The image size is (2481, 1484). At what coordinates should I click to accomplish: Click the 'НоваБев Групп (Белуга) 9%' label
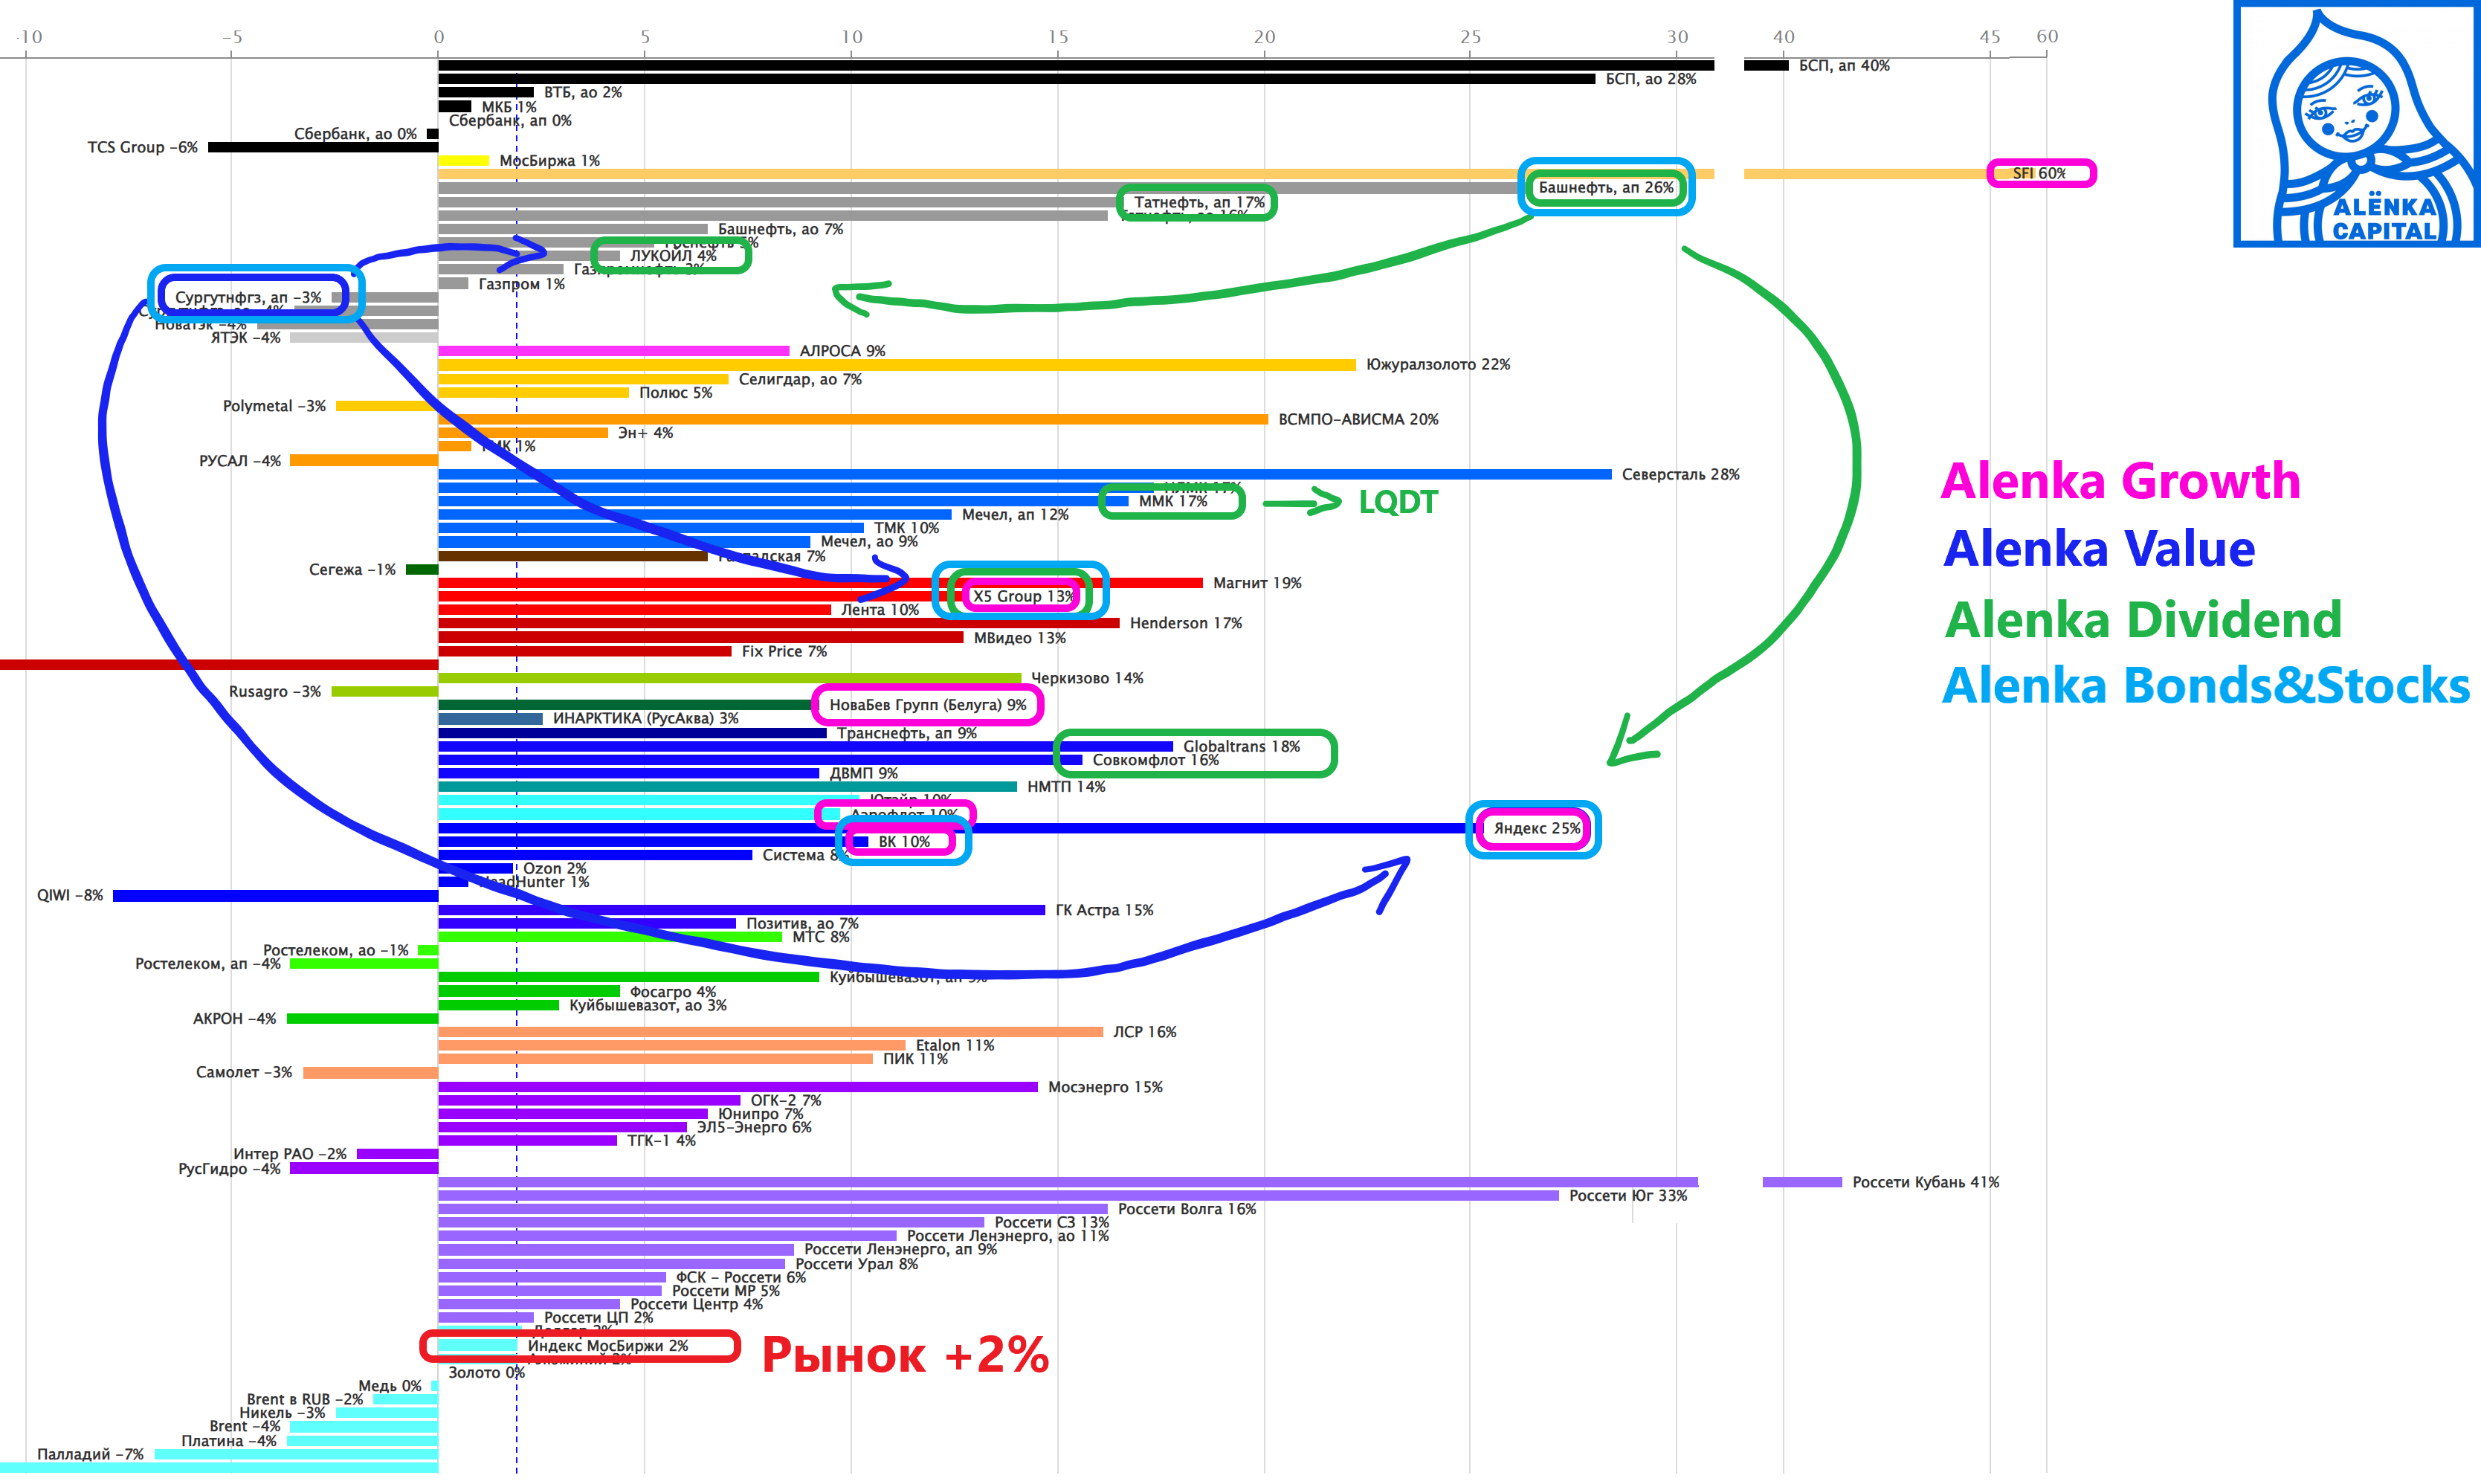click(x=928, y=705)
